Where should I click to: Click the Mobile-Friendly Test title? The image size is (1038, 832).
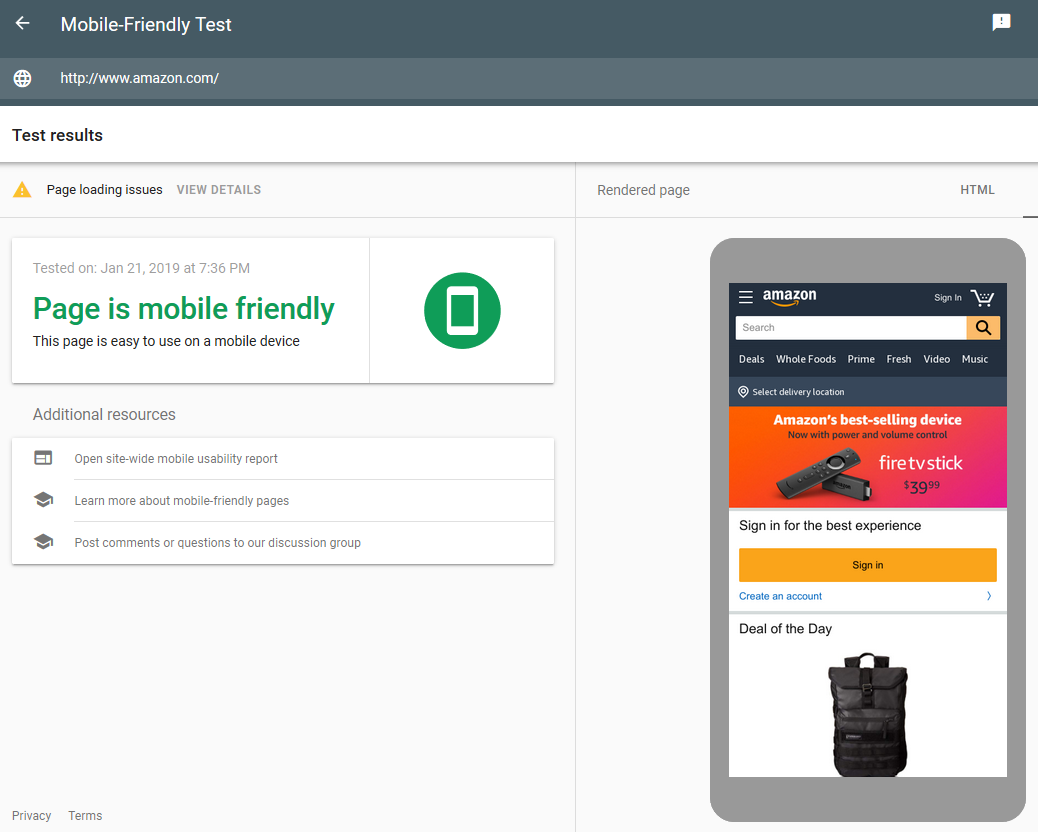146,24
